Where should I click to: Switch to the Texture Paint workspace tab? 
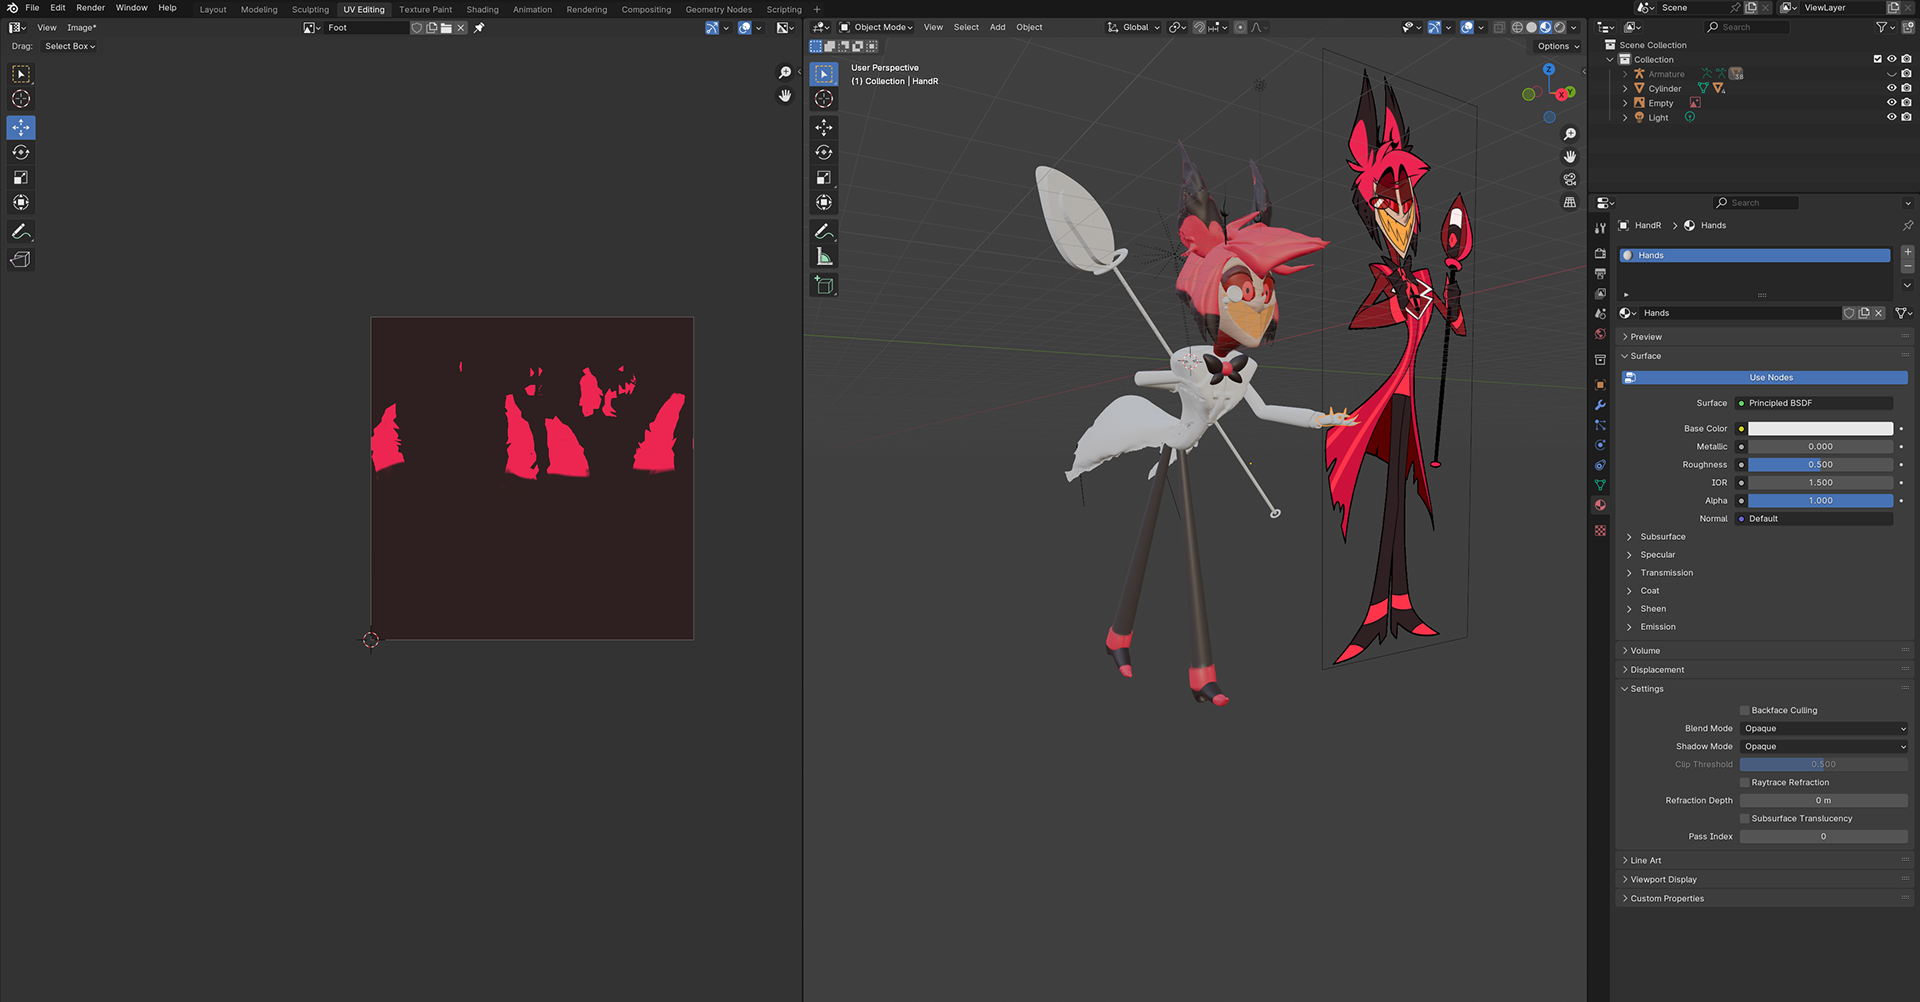[425, 10]
